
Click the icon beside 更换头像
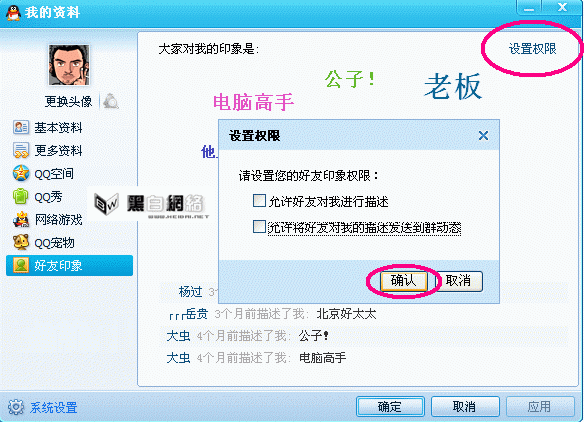[x=111, y=101]
